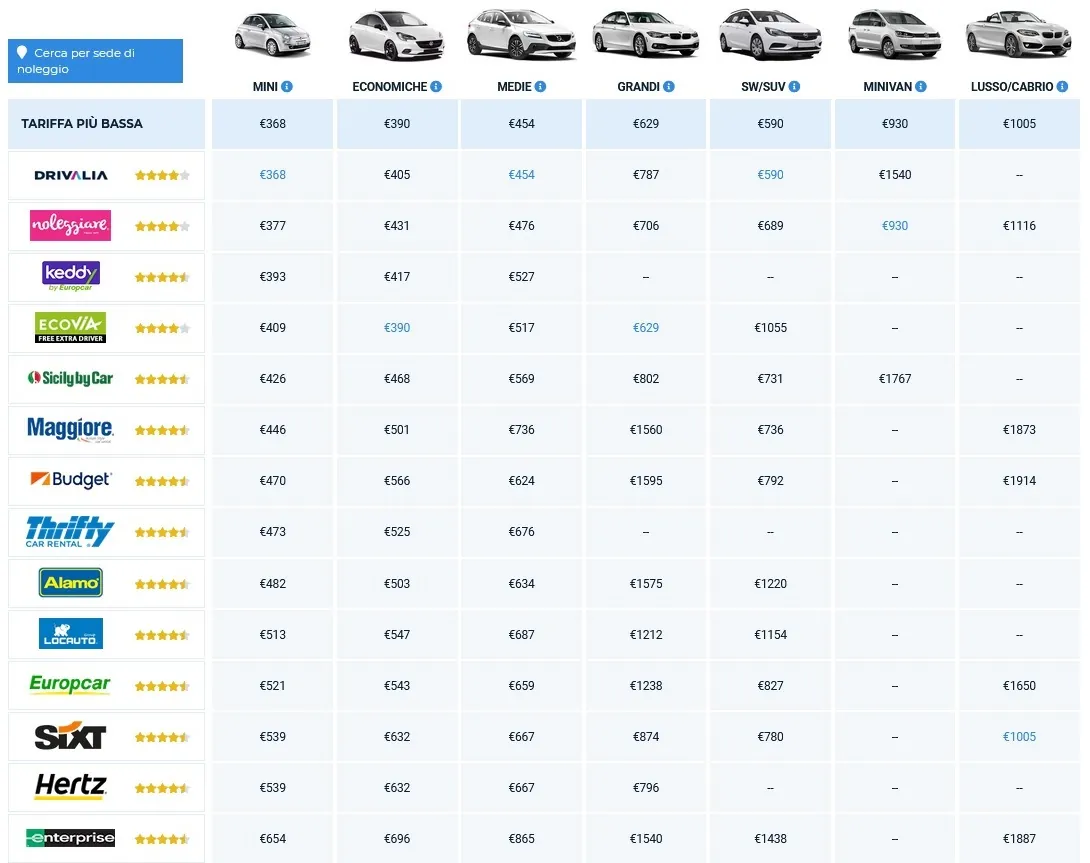This screenshot has height=863, width=1090.
Task: Click Cerca per sede di noleggio button
Action: point(95,61)
